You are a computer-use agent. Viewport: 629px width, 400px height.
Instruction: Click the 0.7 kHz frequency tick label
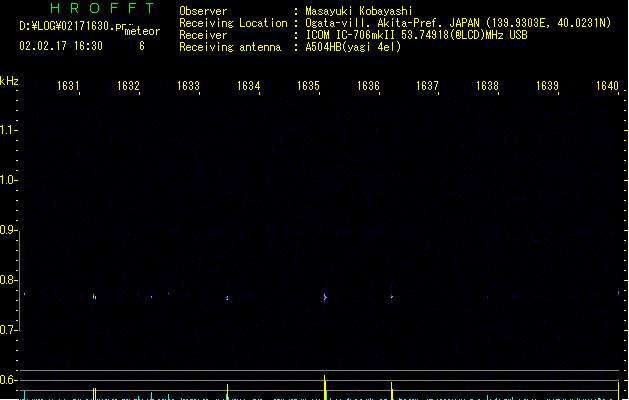(x=8, y=330)
